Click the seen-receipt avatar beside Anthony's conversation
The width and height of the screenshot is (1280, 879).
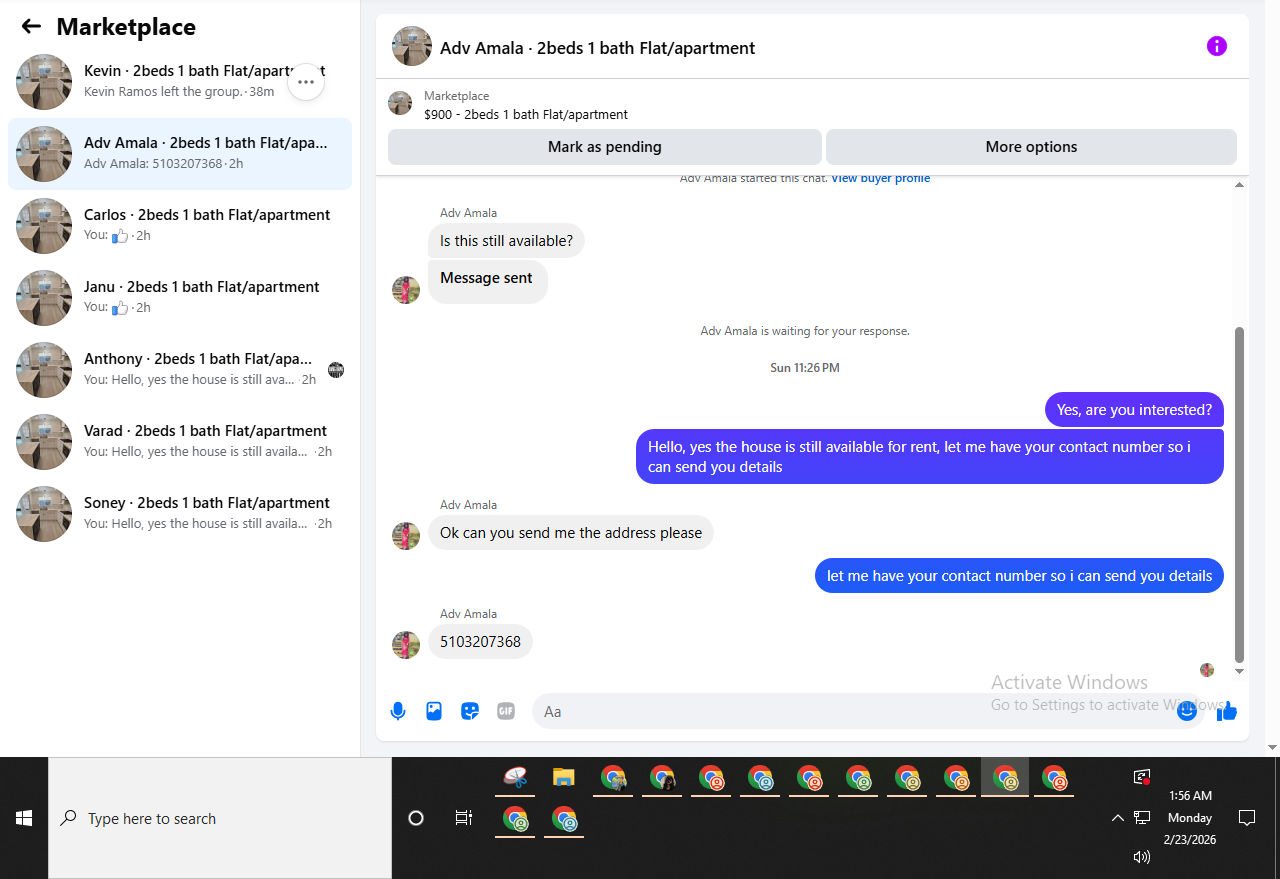pyautogui.click(x=336, y=370)
